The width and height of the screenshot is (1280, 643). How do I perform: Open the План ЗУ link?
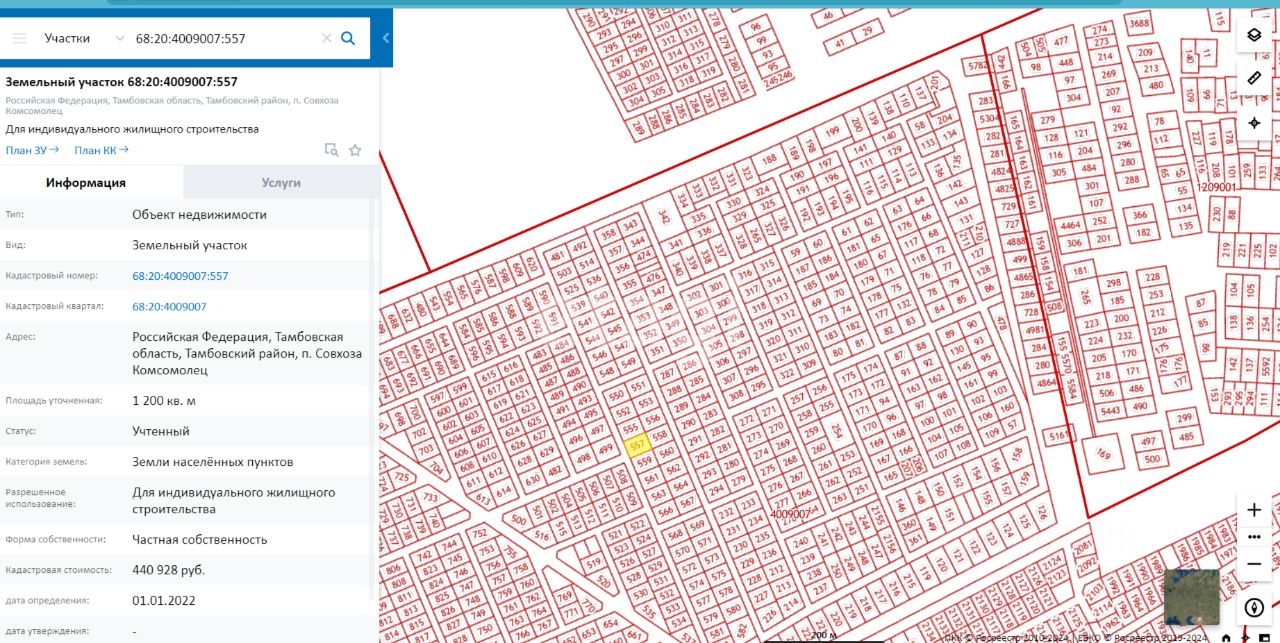pyautogui.click(x=32, y=150)
